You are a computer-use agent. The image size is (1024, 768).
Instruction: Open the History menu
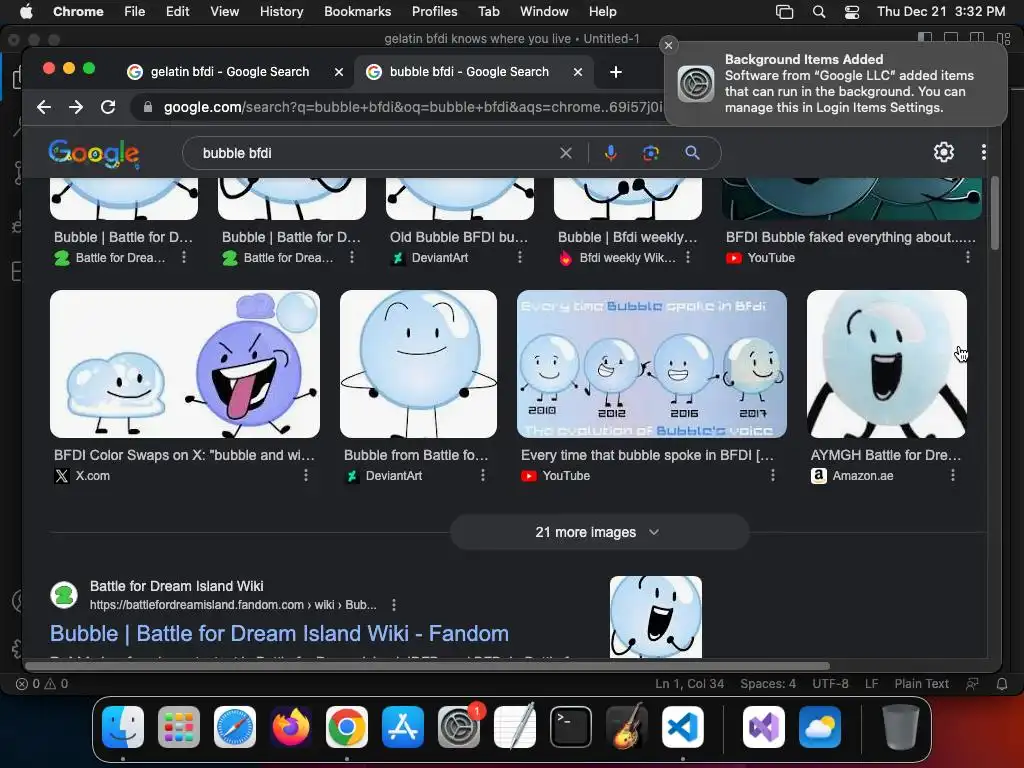tap(281, 12)
